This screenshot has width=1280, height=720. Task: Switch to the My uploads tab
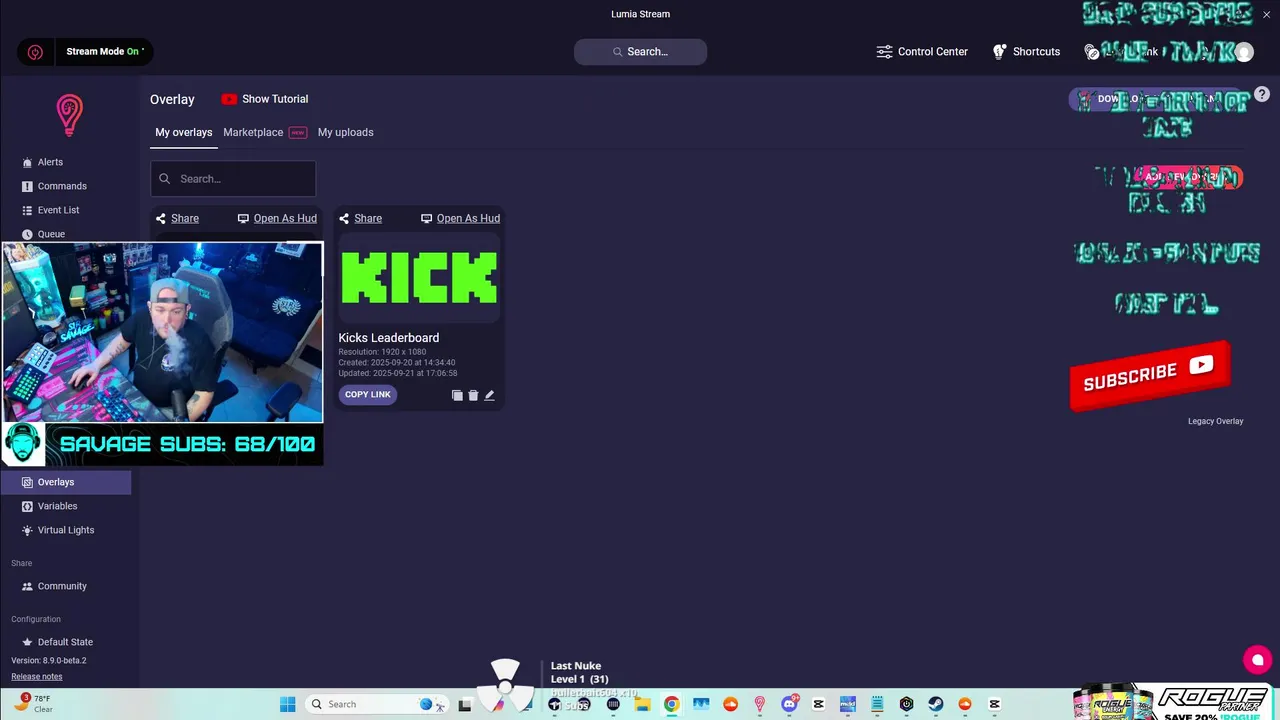tap(345, 132)
